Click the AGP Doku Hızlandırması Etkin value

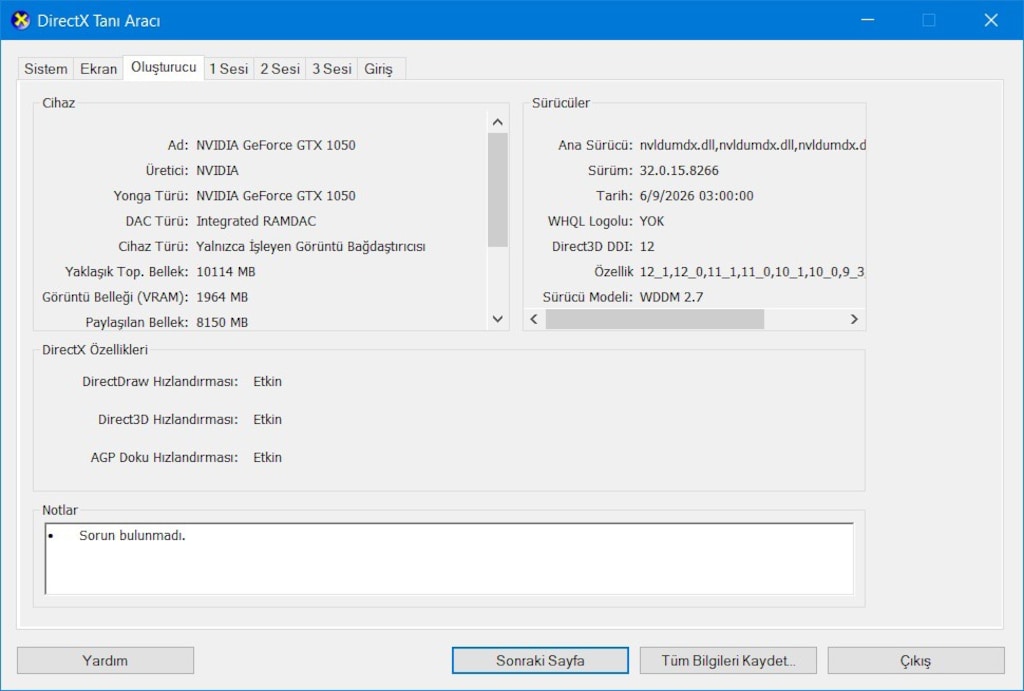(x=268, y=457)
